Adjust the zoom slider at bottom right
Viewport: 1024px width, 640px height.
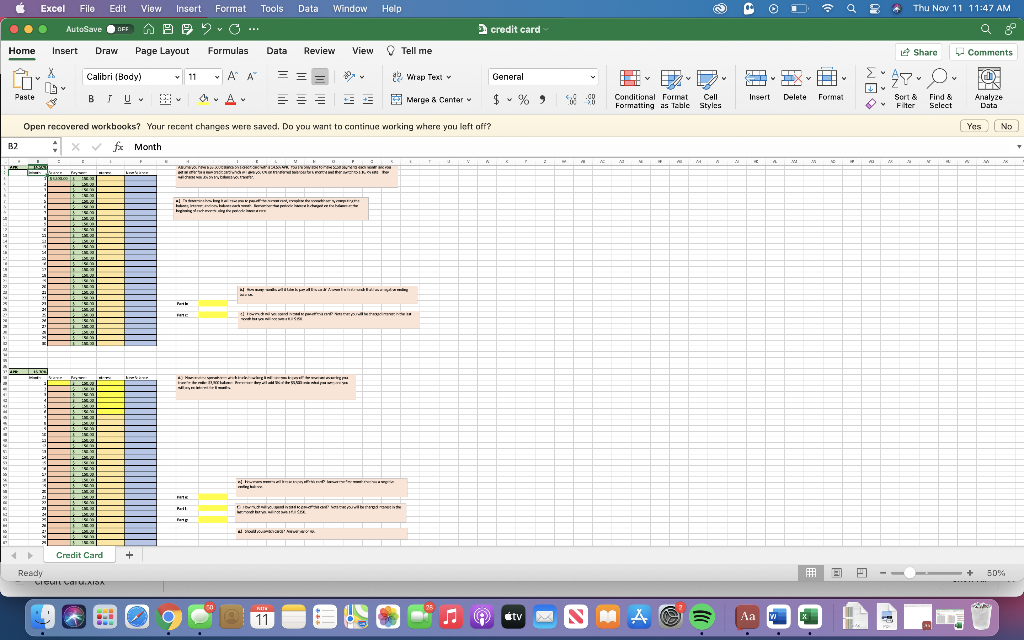[x=909, y=573]
